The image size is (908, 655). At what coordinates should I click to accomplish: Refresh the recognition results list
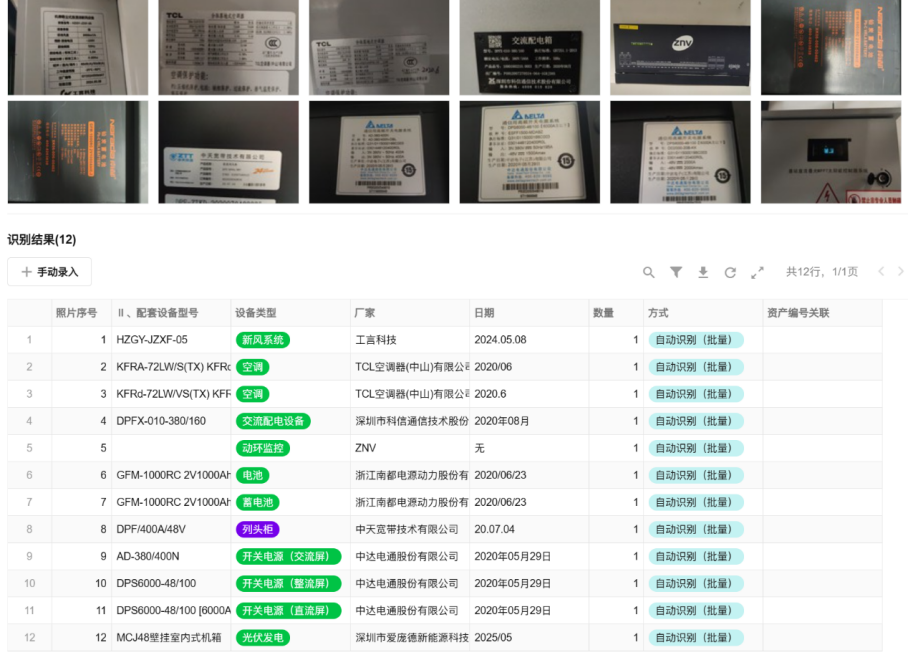click(730, 272)
